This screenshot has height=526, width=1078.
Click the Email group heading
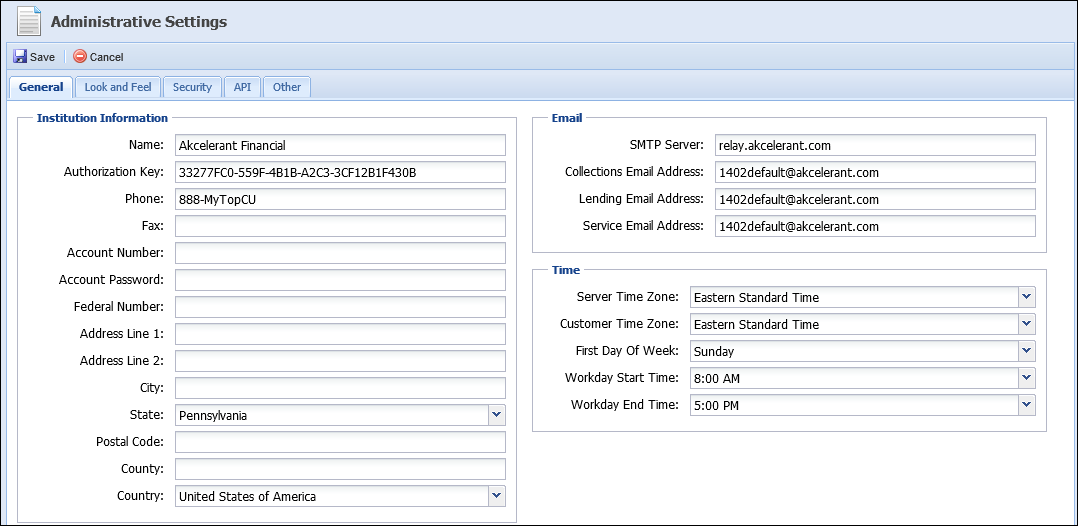[x=567, y=118]
